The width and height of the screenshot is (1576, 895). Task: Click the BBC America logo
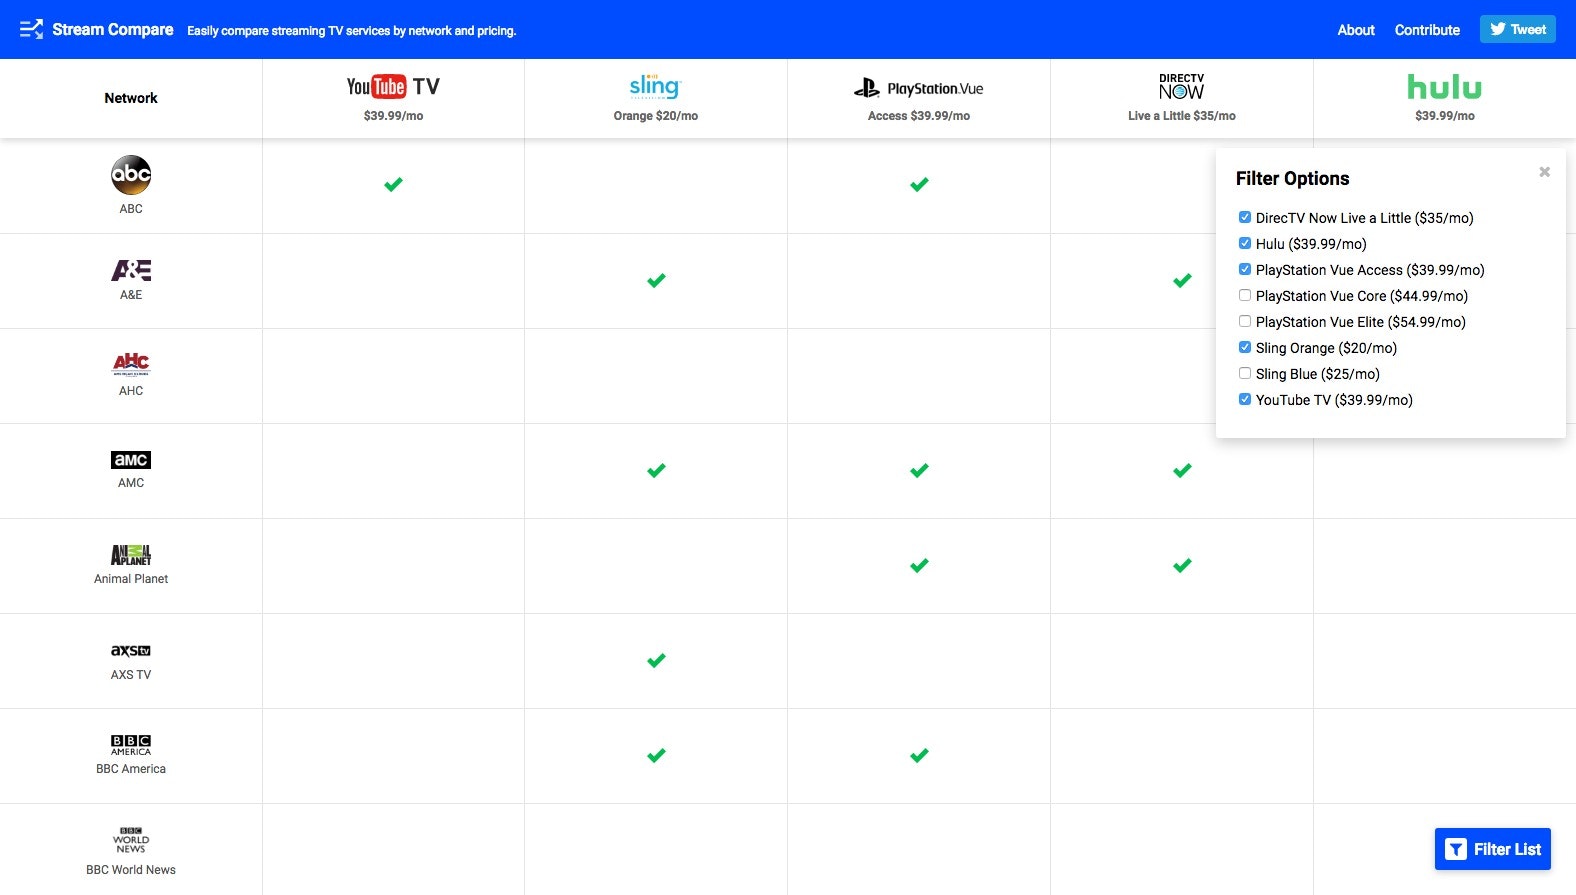[x=131, y=745]
